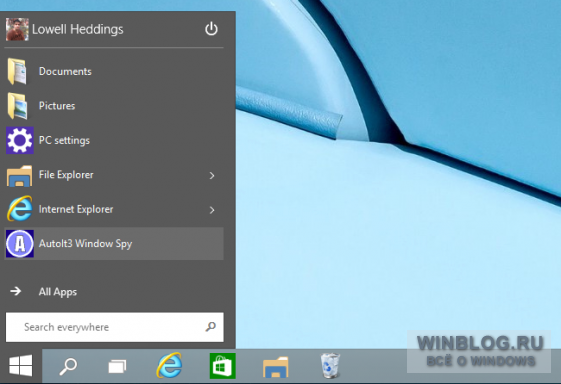Click the magnifier icon in the search box
The image size is (561, 384).
click(x=210, y=326)
